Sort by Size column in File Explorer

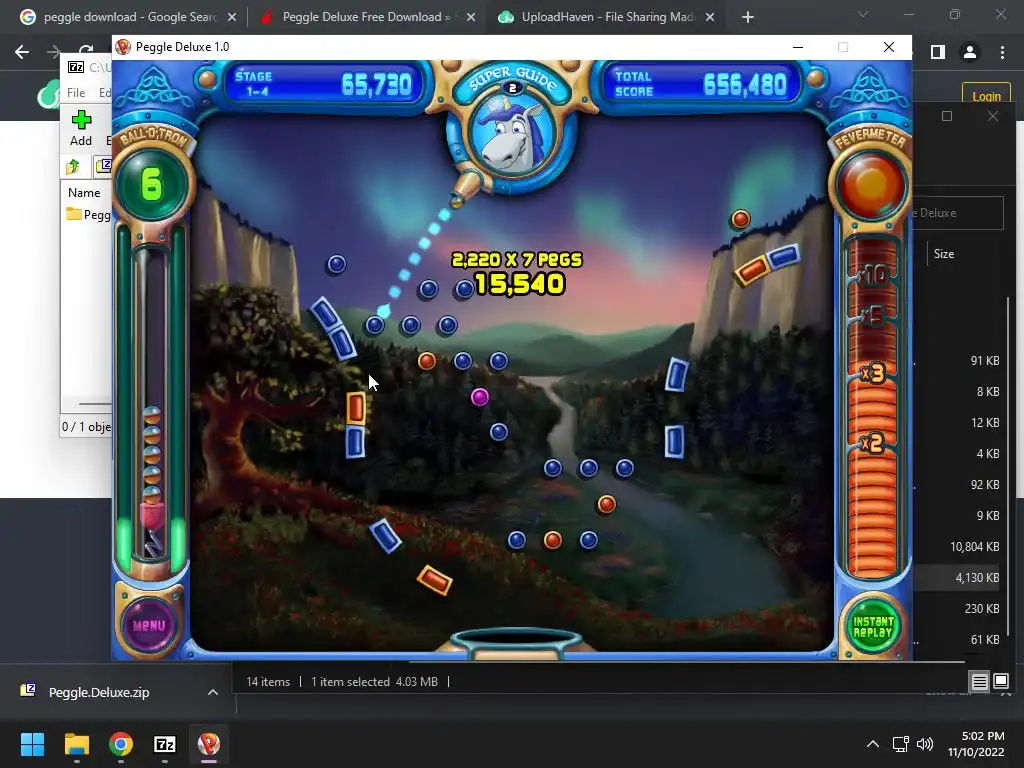click(944, 254)
